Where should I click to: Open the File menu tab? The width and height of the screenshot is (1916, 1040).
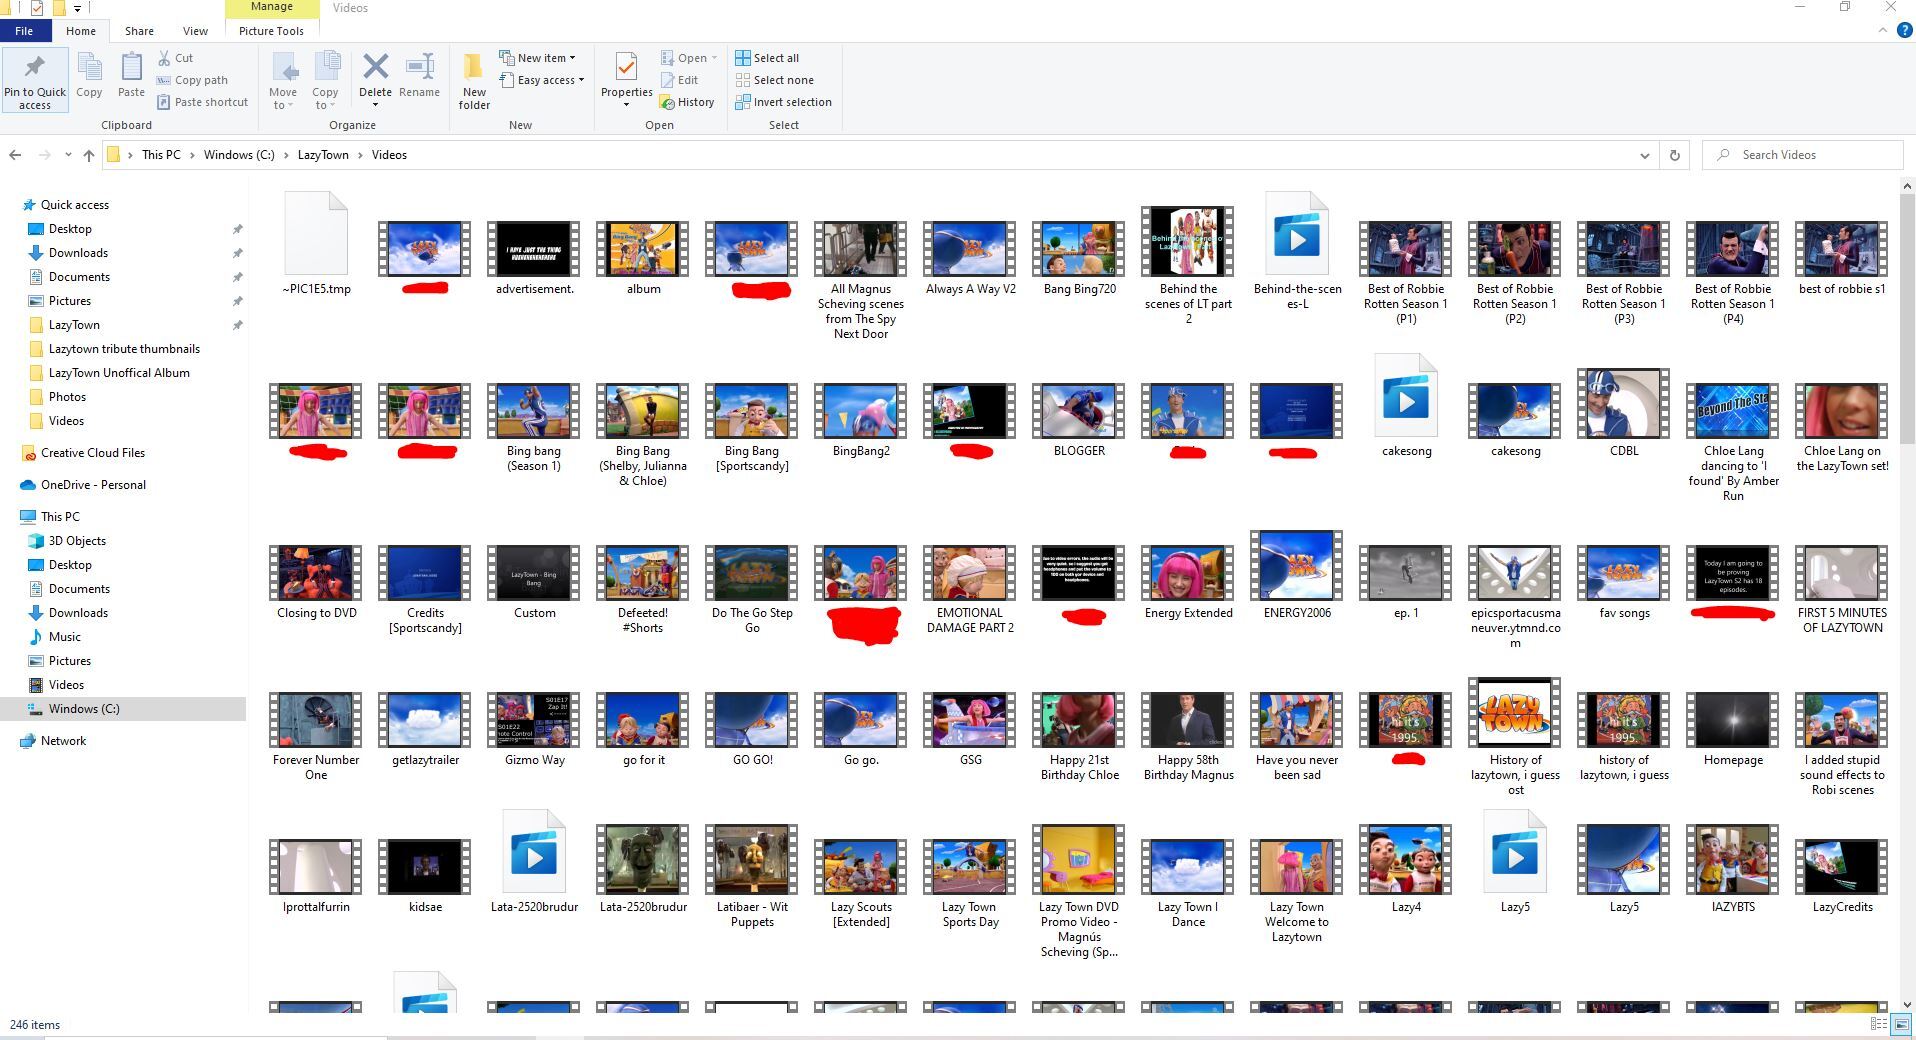click(24, 31)
